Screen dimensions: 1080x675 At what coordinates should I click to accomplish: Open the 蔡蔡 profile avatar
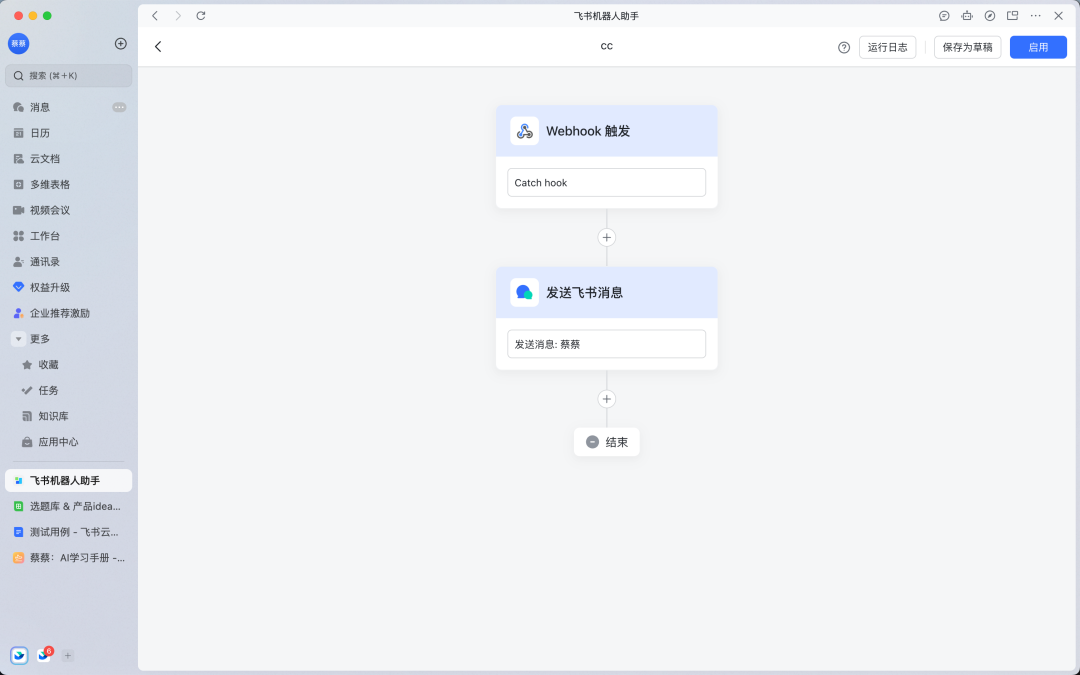19,43
